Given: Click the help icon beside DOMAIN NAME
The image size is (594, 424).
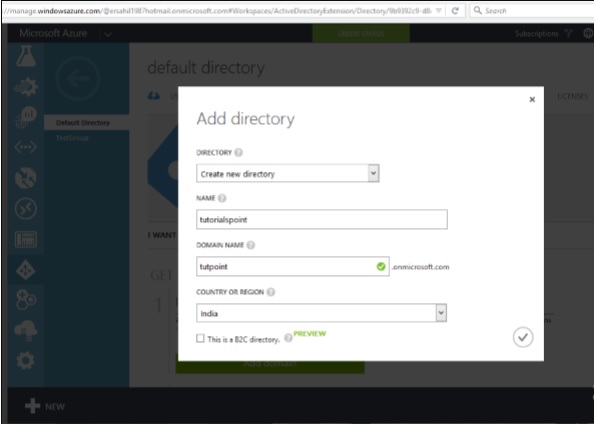Looking at the screenshot, I should (250, 245).
